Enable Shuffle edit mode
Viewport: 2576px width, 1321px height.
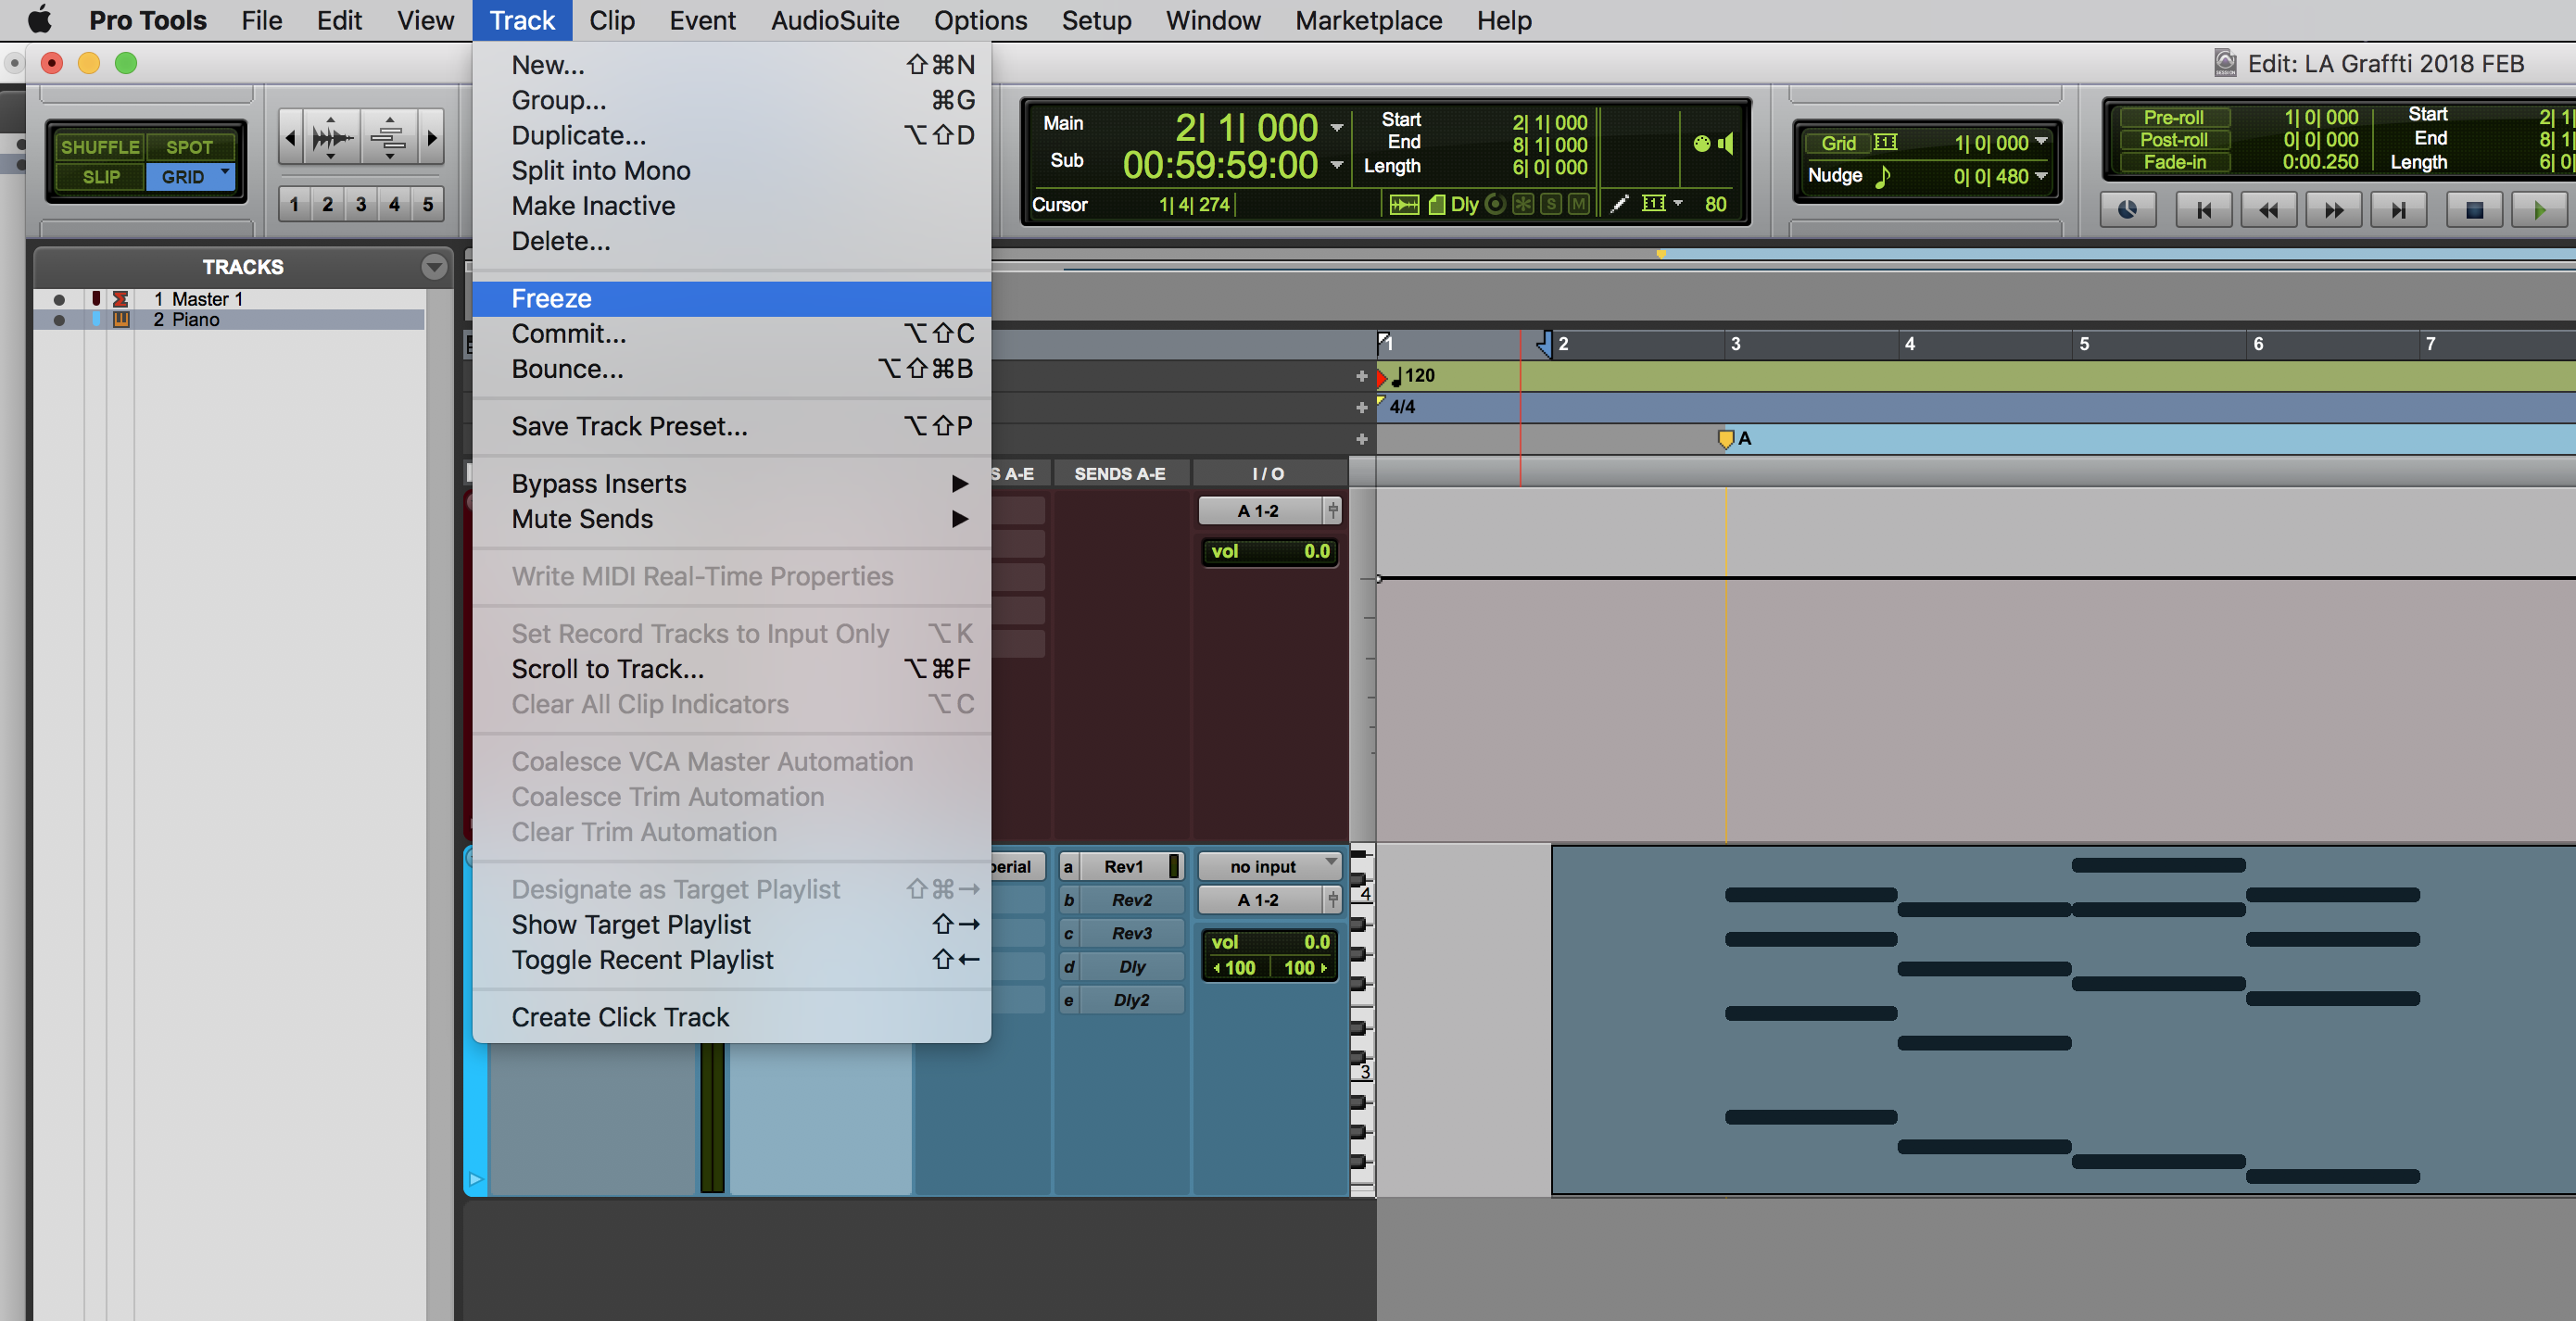tap(99, 147)
